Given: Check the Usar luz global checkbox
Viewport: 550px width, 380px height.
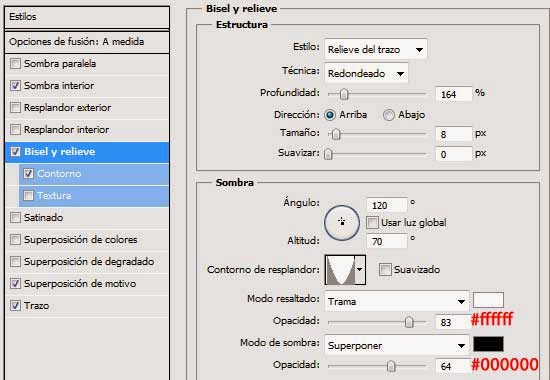Looking at the screenshot, I should click(x=372, y=222).
